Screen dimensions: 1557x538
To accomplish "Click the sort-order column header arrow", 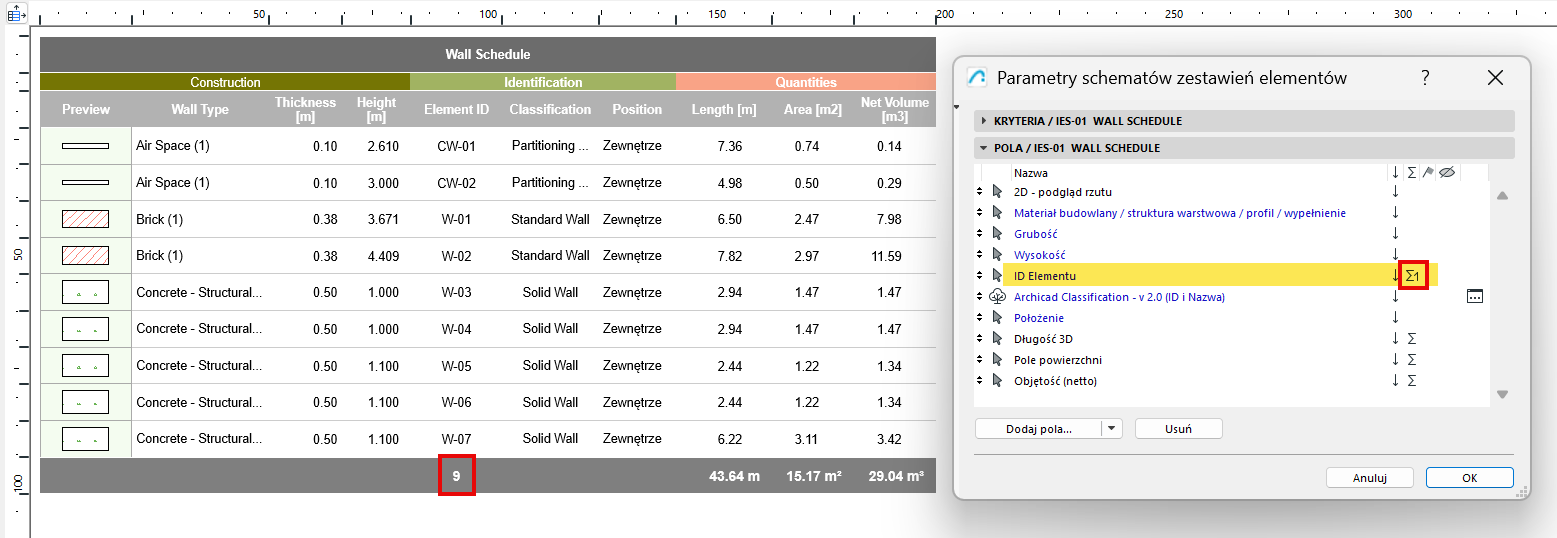I will (x=1395, y=173).
